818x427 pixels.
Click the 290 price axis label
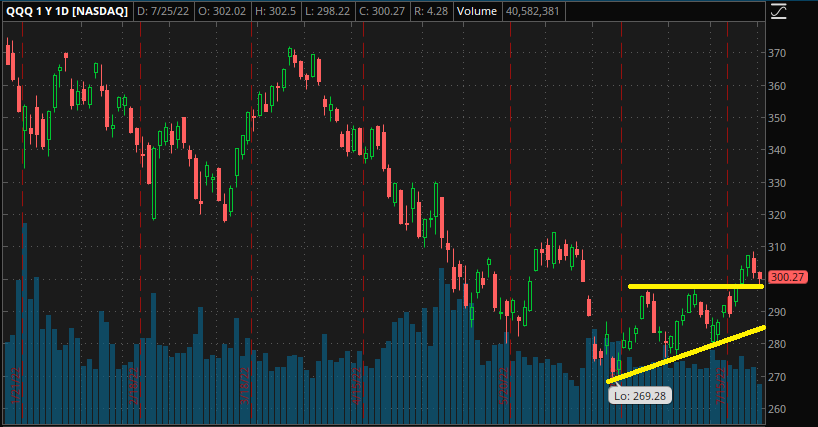point(777,312)
